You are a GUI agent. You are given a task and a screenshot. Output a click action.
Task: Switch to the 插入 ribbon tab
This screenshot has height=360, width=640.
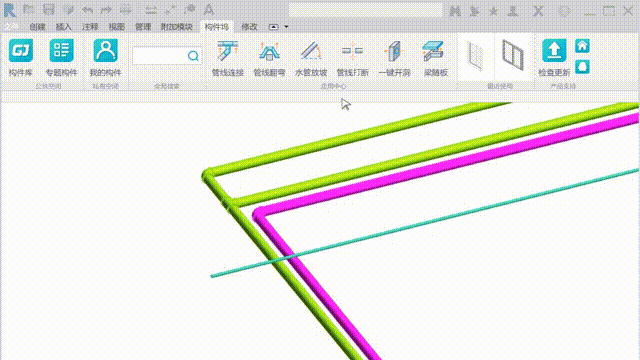[x=63, y=27]
